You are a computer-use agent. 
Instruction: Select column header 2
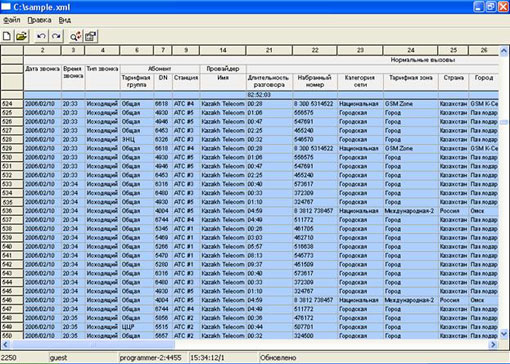(x=42, y=50)
